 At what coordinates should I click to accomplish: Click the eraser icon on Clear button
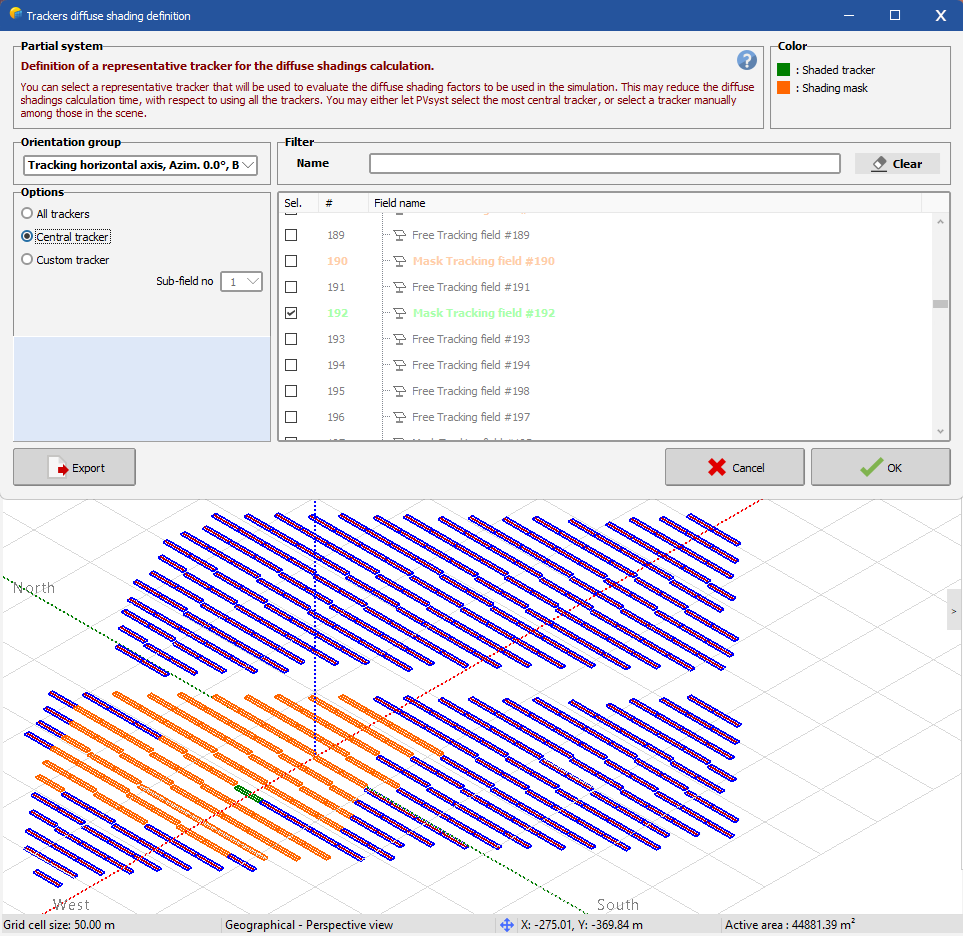[879, 163]
